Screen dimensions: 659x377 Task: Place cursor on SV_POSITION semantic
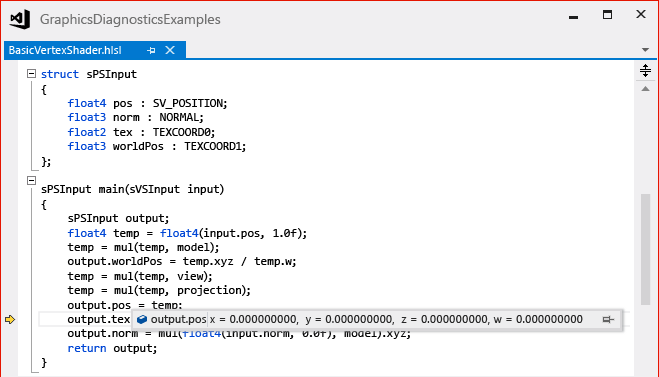pos(190,103)
